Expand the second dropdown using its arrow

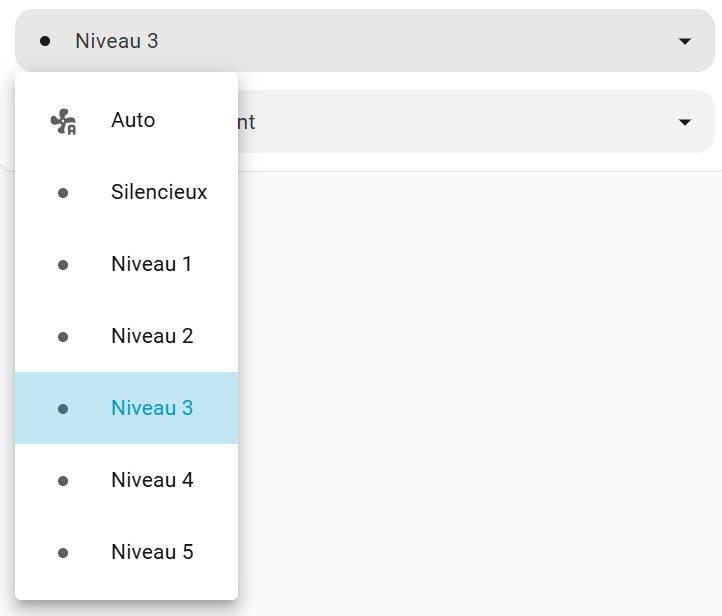click(x=685, y=122)
